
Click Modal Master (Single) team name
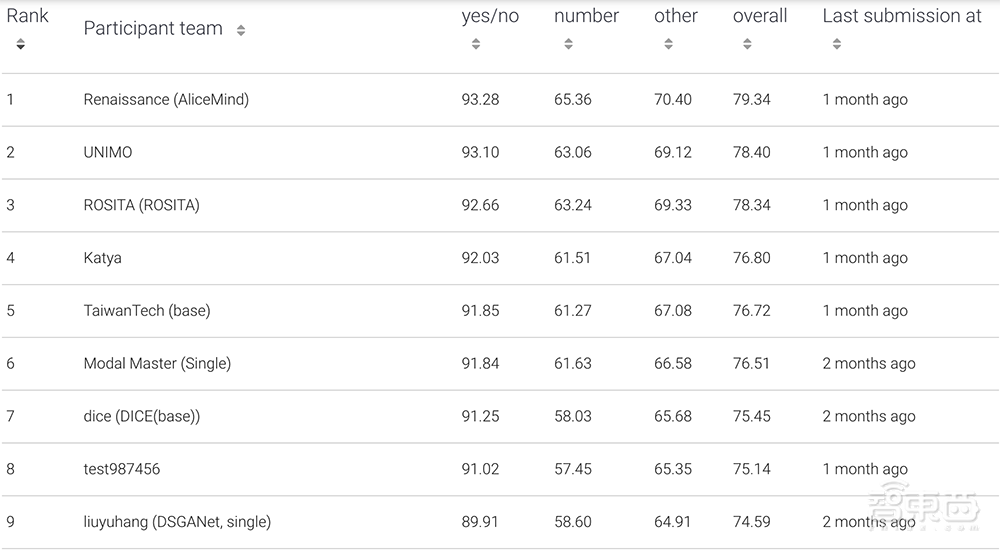(x=157, y=364)
